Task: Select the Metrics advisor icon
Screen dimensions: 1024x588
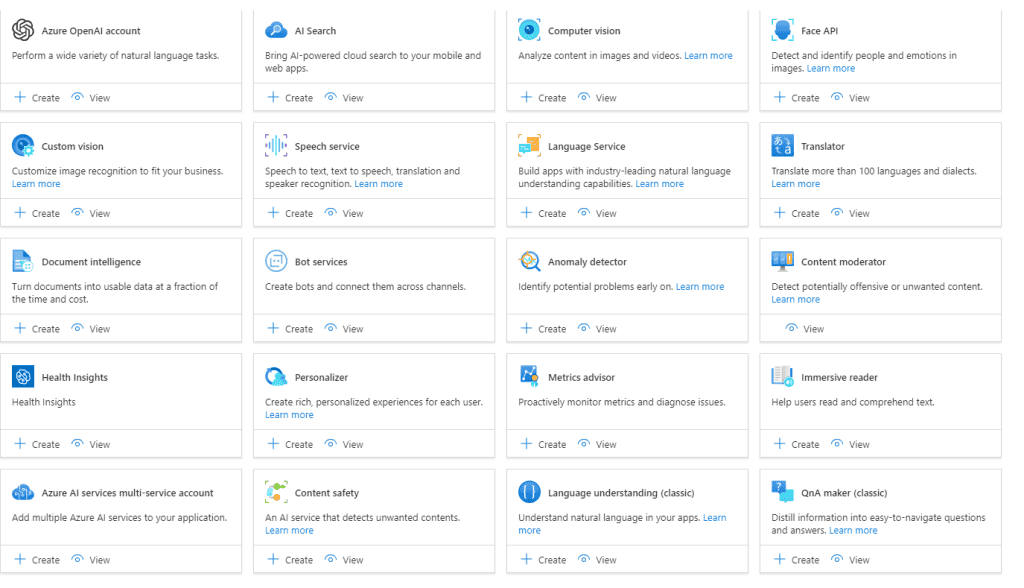Action: point(529,377)
